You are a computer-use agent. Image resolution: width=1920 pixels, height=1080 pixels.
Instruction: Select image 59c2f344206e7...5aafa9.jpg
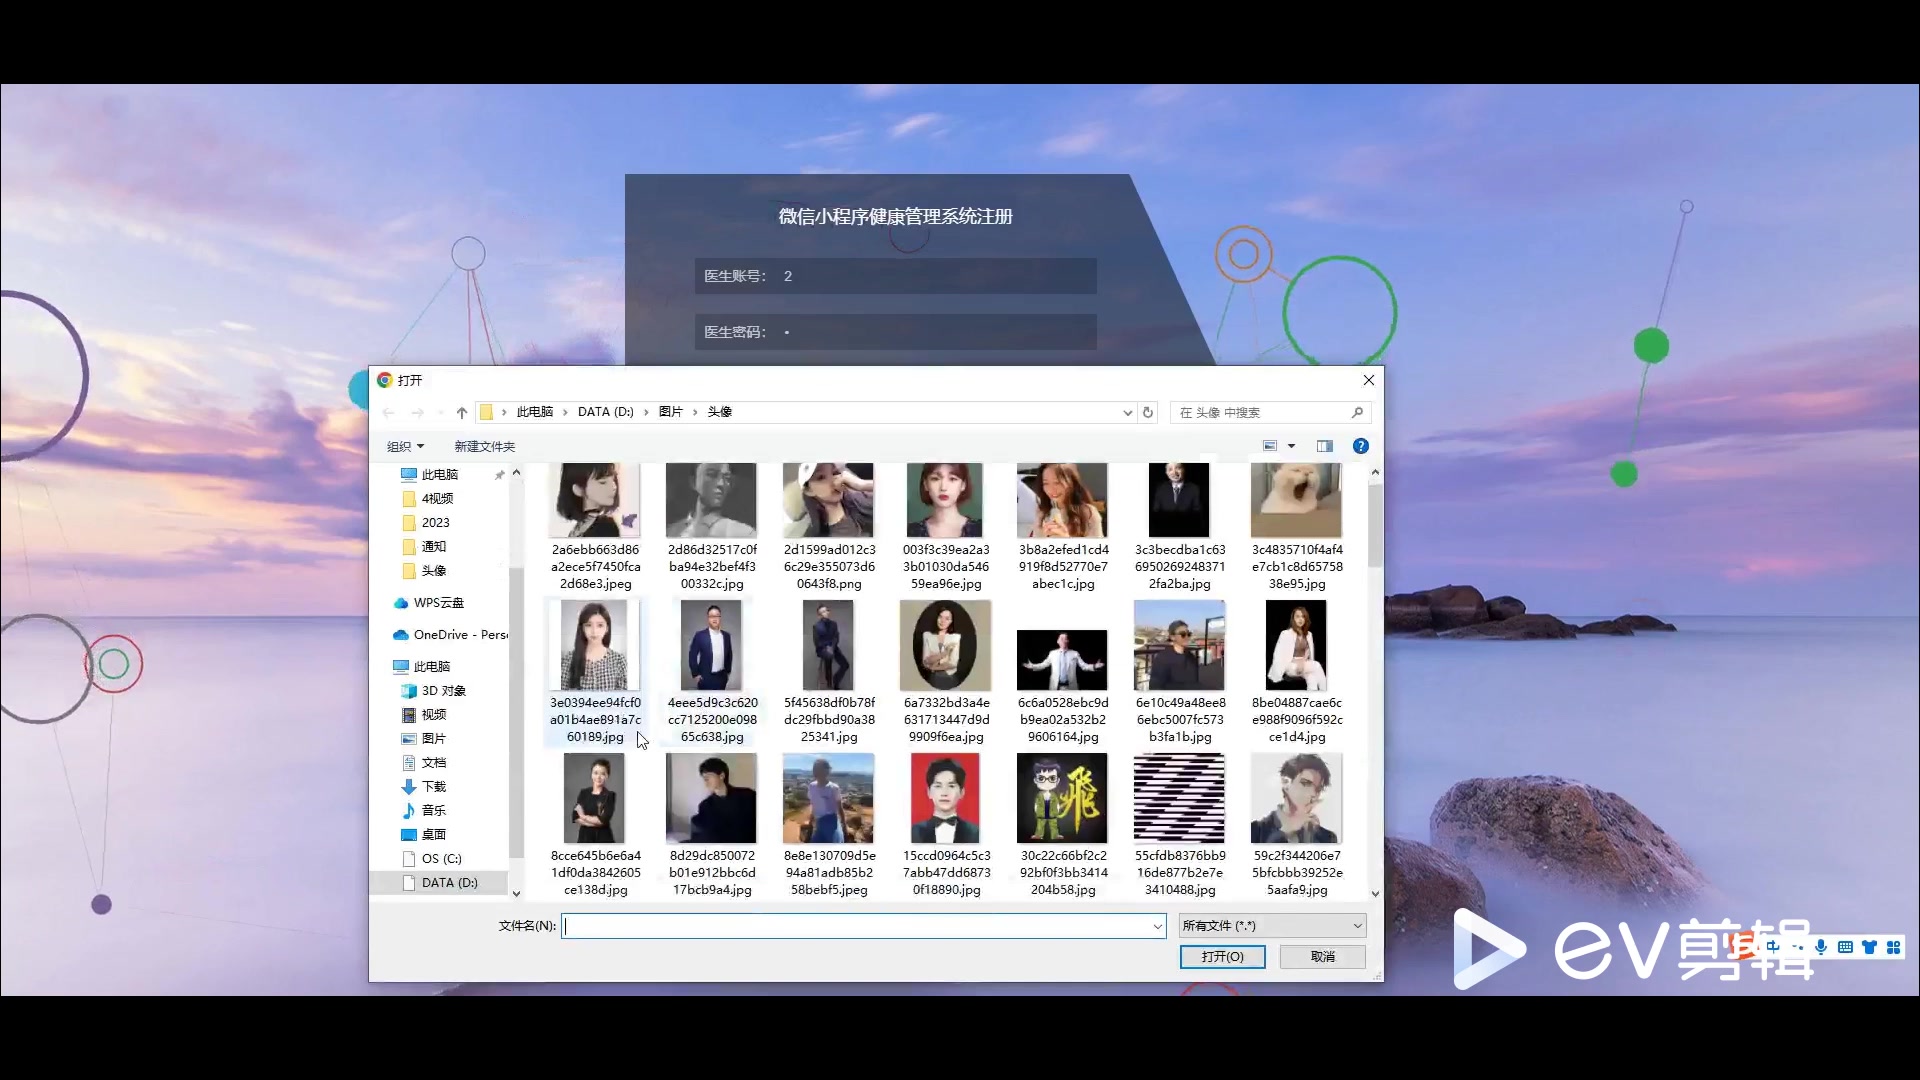tap(1297, 825)
